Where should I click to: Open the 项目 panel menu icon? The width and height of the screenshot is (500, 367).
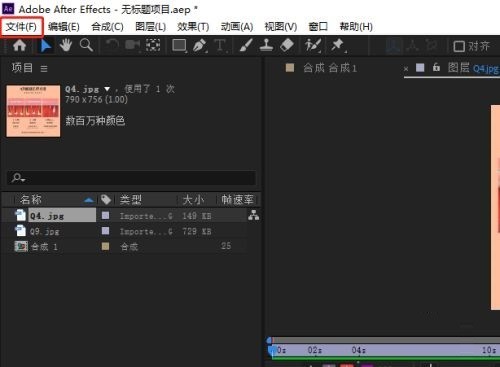44,69
